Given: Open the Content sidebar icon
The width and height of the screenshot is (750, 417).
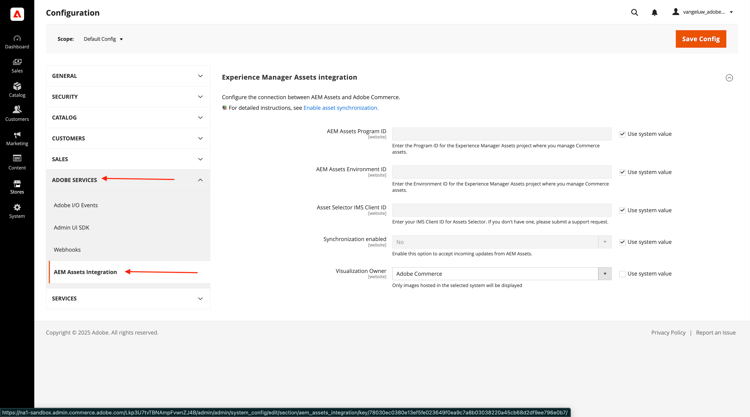Looking at the screenshot, I should coord(17,163).
